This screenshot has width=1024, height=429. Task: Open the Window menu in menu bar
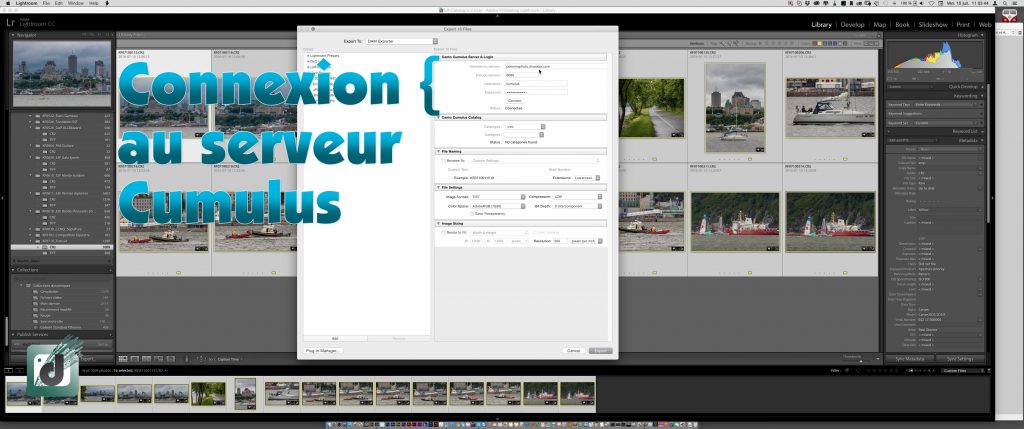pyautogui.click(x=76, y=3)
